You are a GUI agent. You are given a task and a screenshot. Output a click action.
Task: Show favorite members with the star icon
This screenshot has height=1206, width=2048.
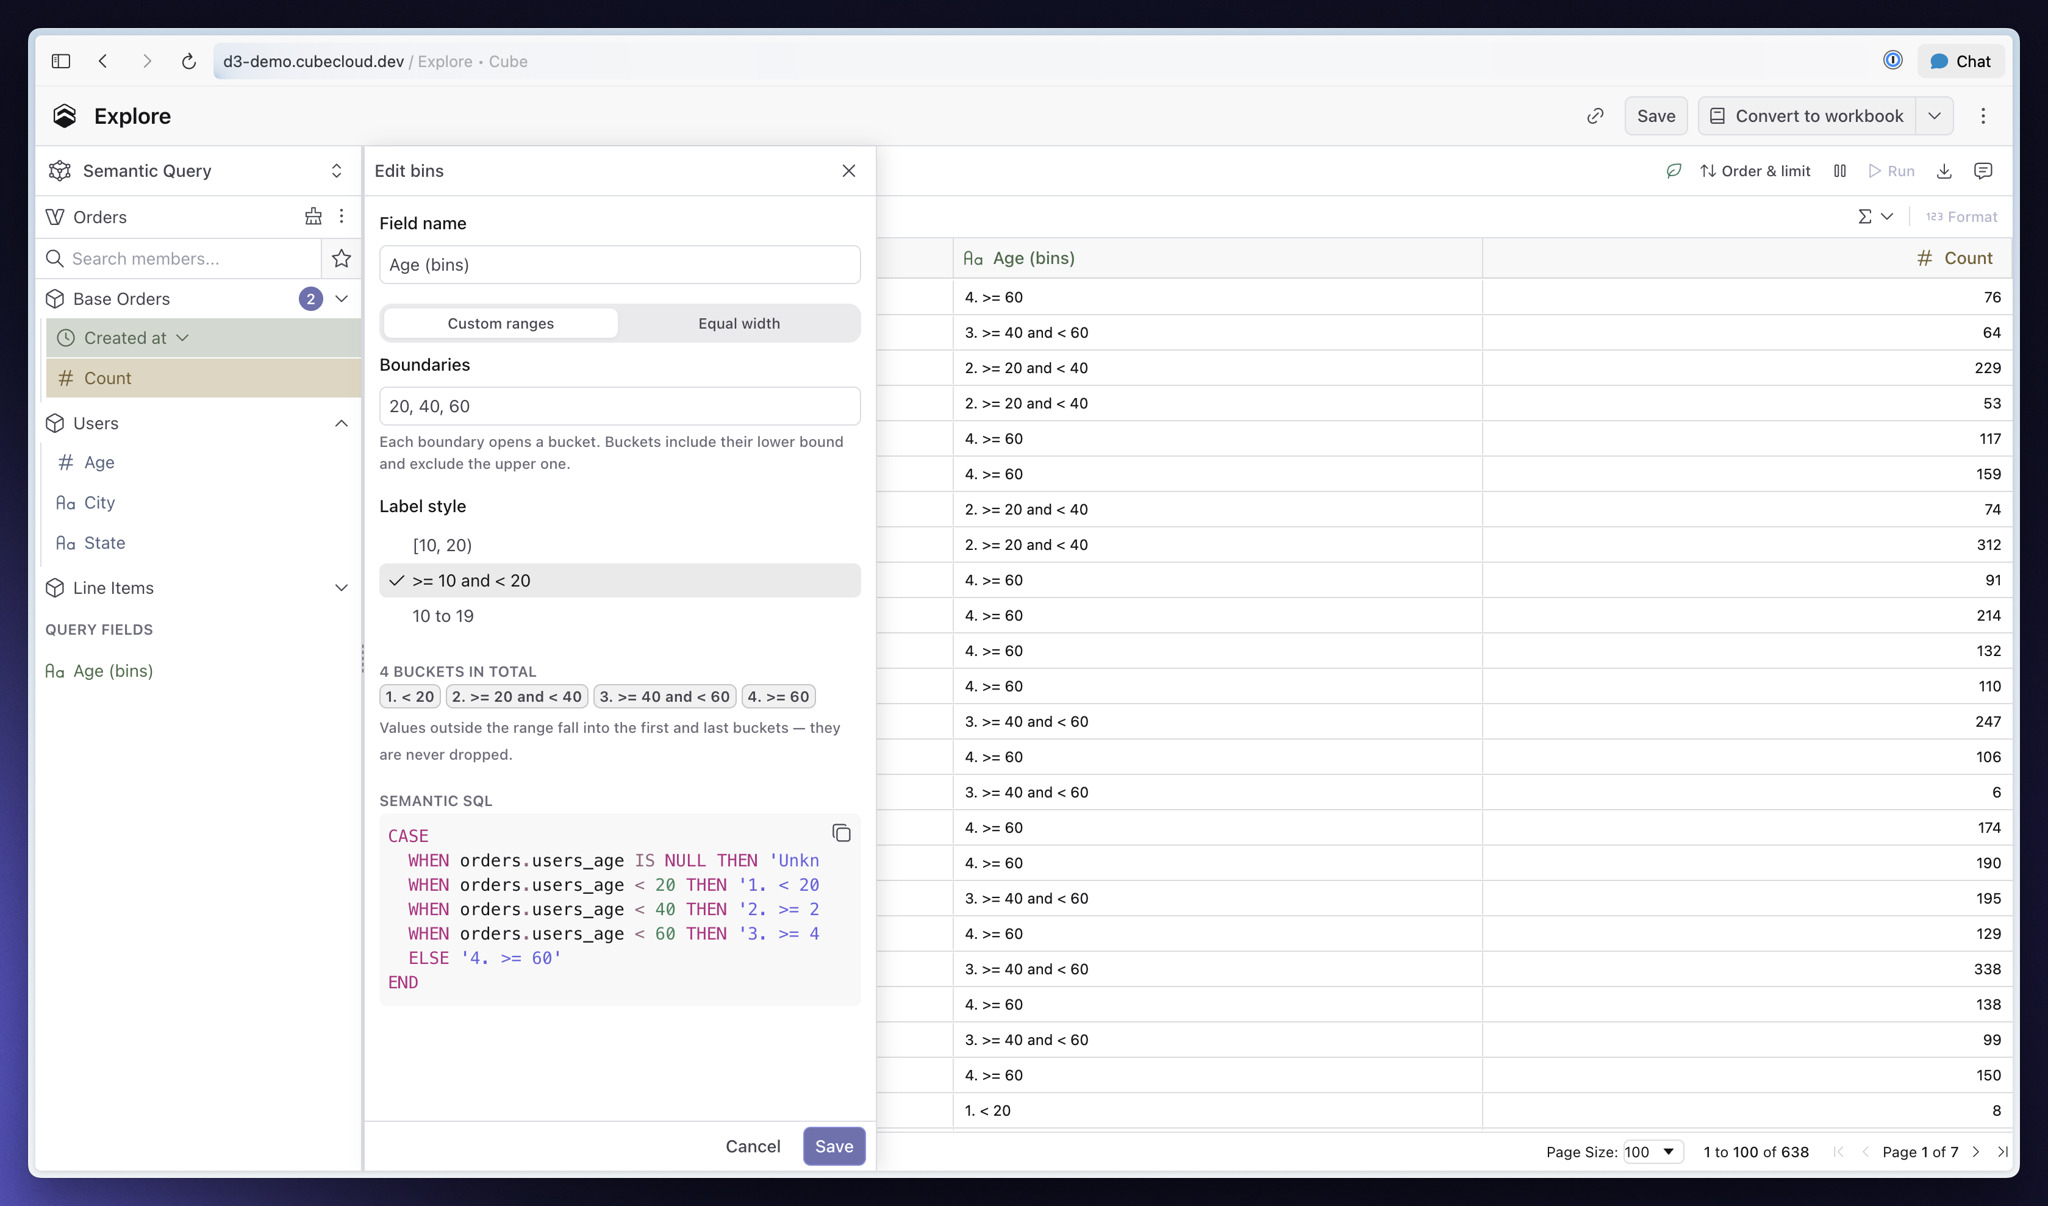341,258
